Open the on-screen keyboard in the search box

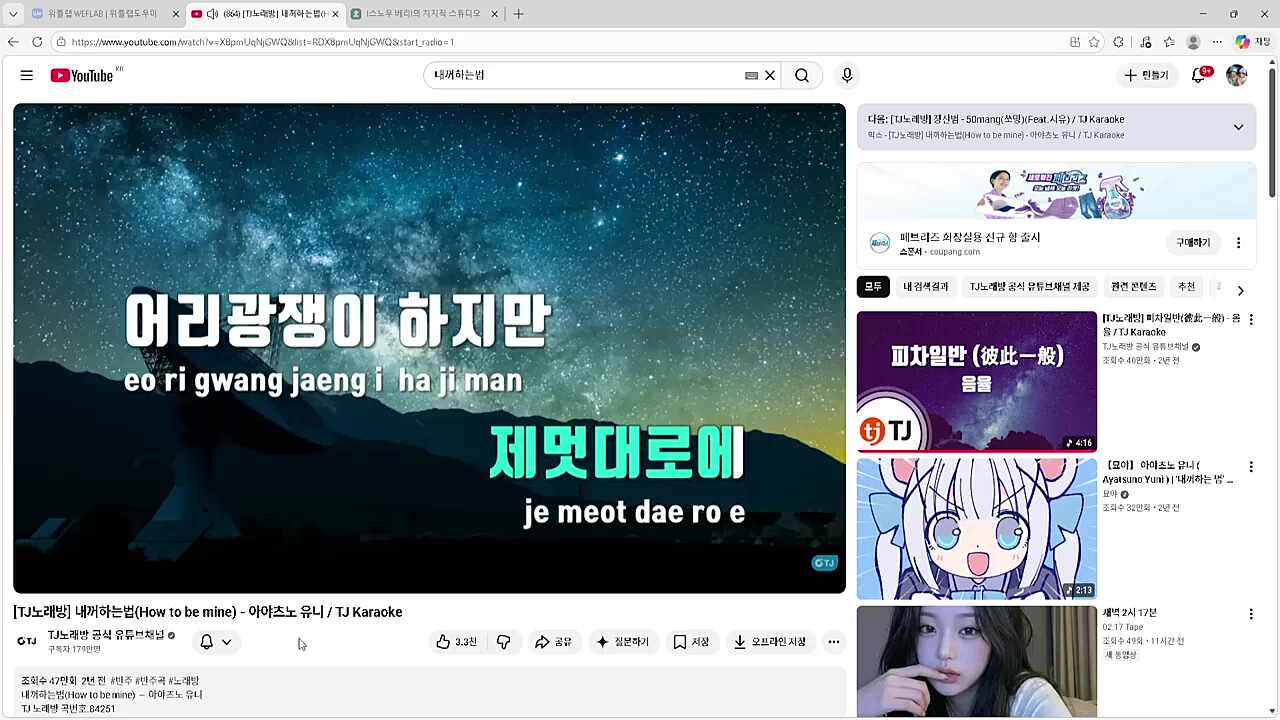751,75
